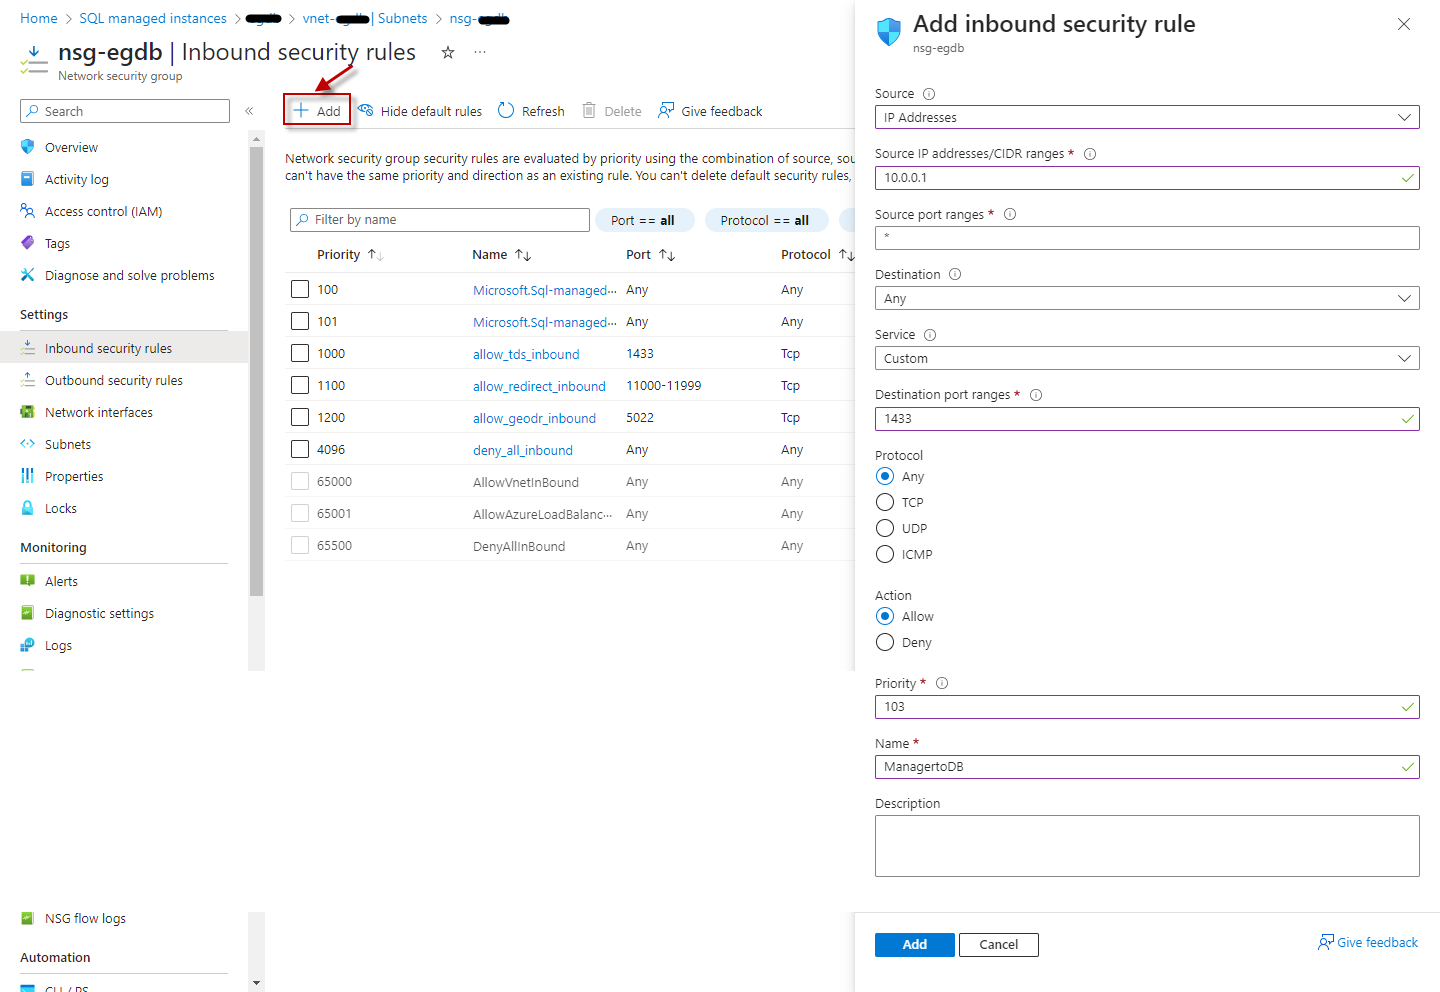This screenshot has height=992, width=1440.
Task: Check the box for priority 100 rule
Action: (x=300, y=289)
